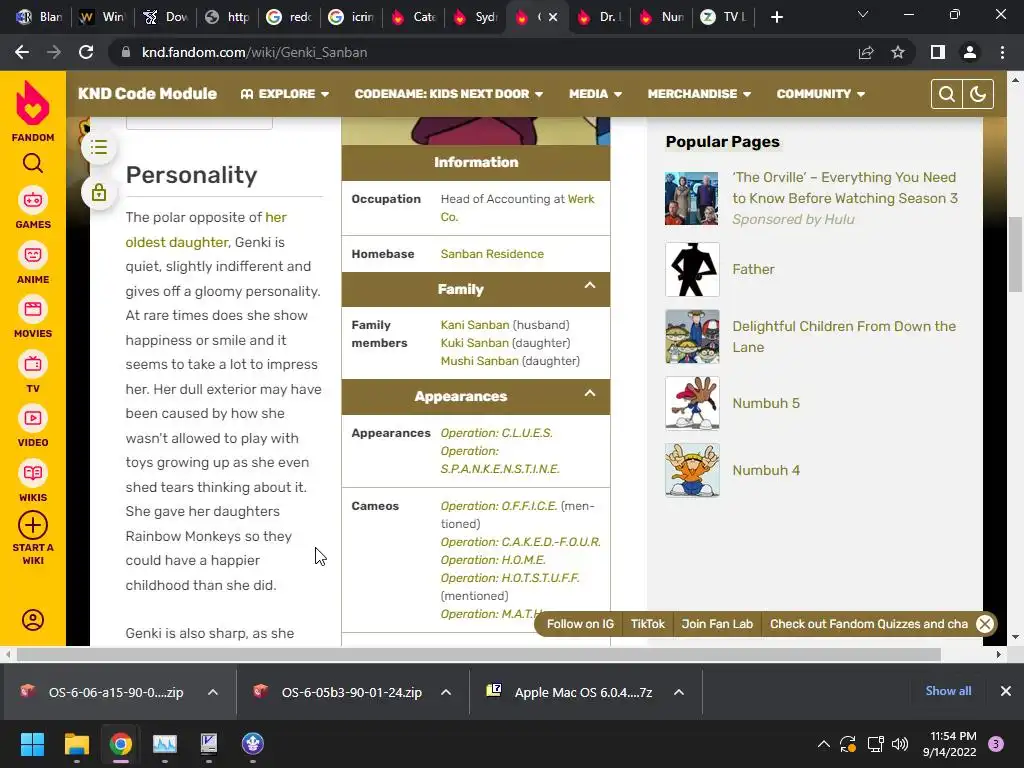
Task: Close the downloads bar
Action: click(x=1006, y=691)
